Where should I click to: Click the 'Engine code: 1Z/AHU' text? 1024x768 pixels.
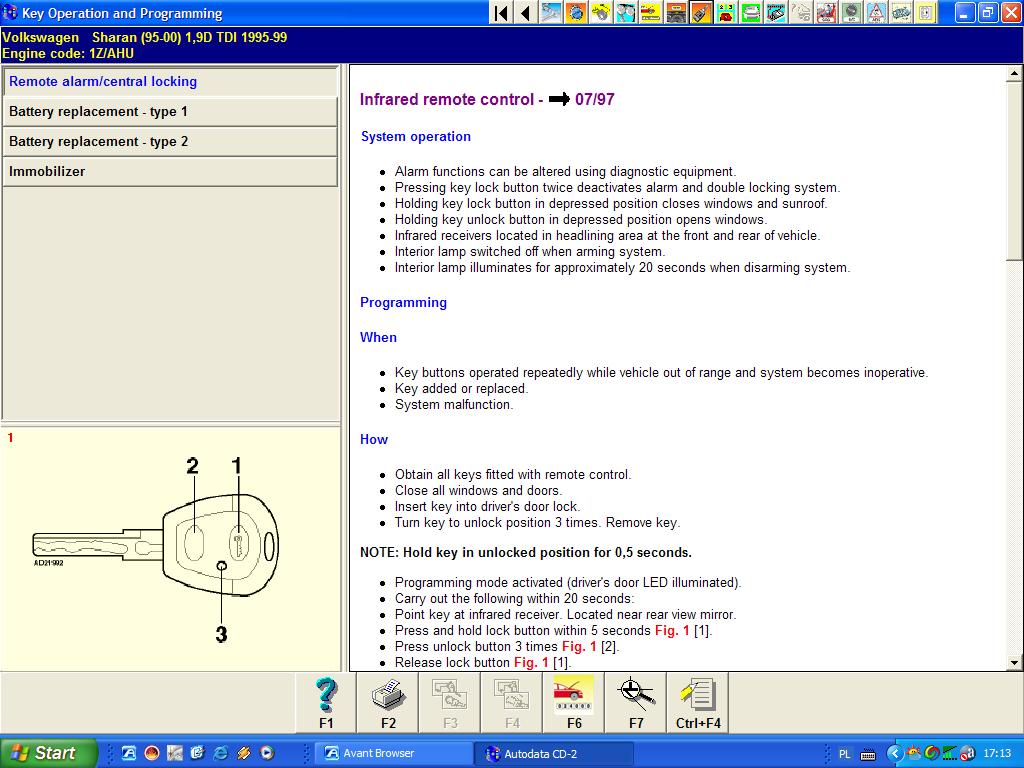68,54
